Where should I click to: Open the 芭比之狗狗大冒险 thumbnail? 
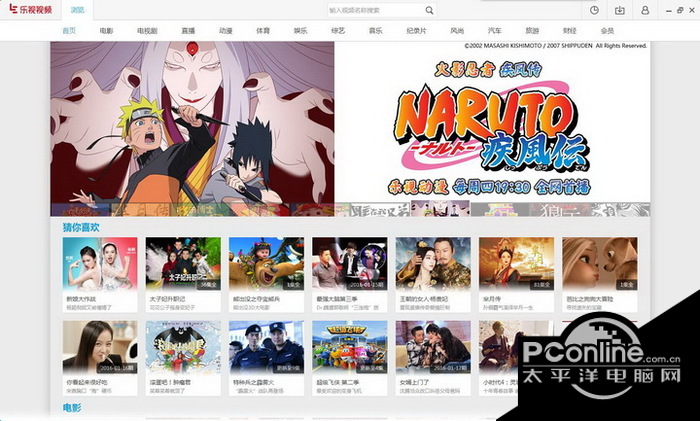coord(600,264)
